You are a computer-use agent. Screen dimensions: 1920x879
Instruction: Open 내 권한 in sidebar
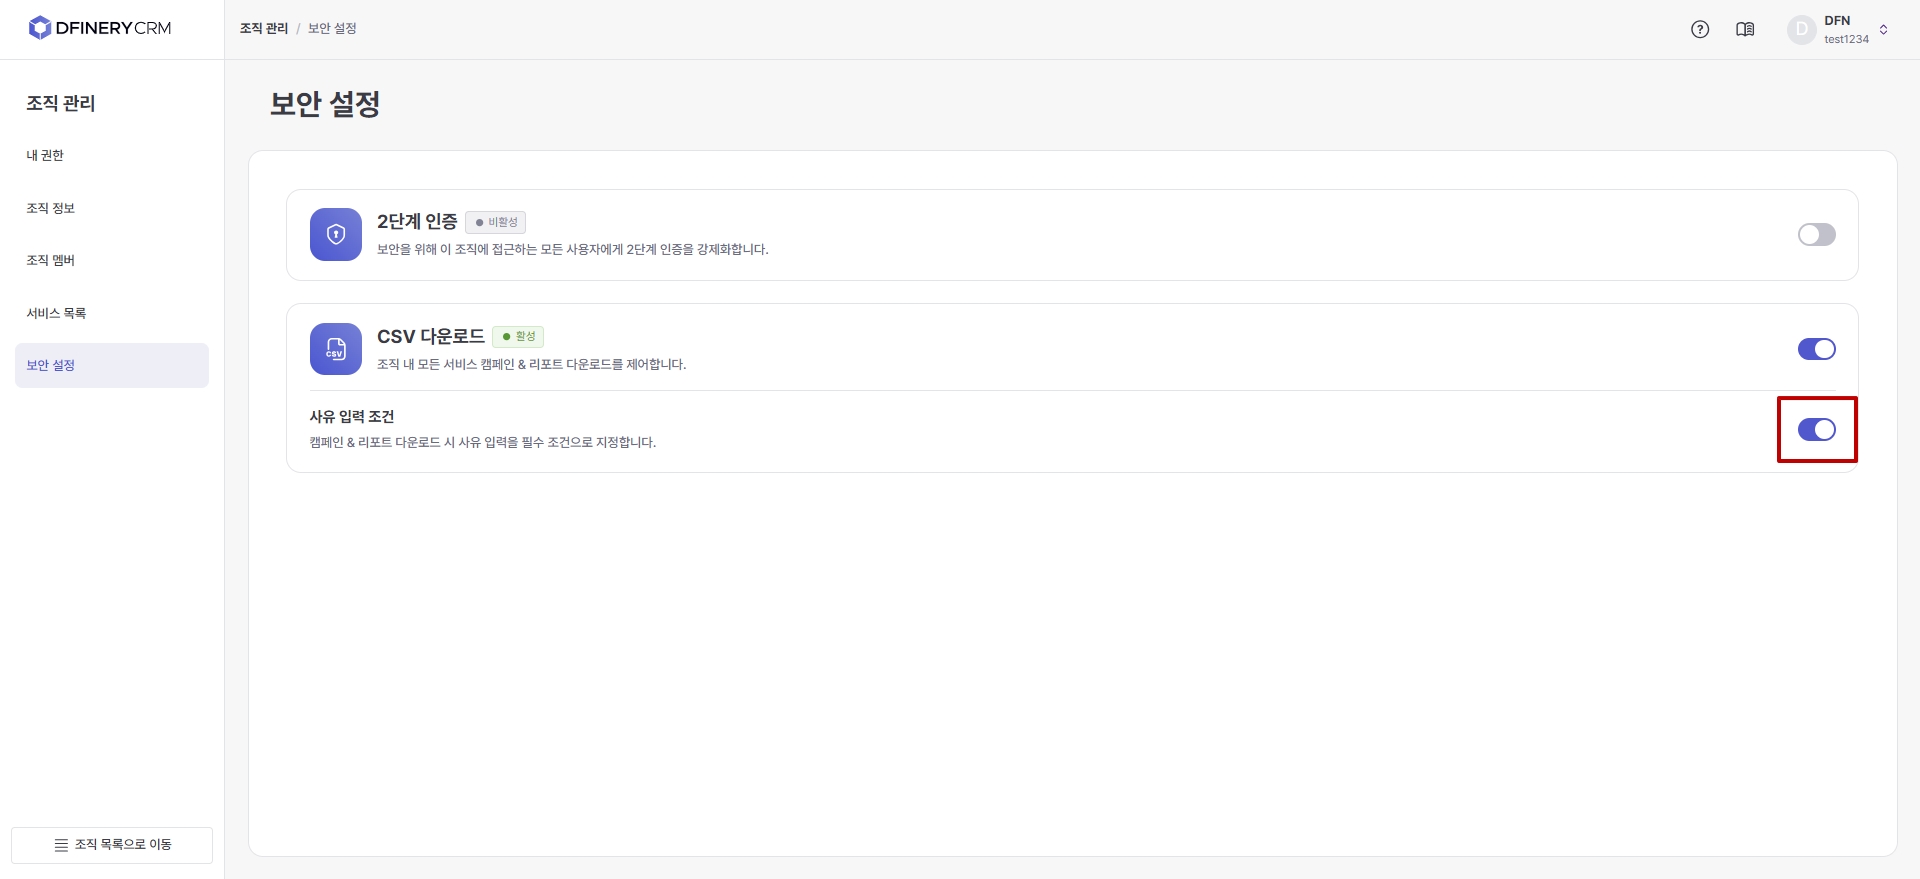pos(45,155)
